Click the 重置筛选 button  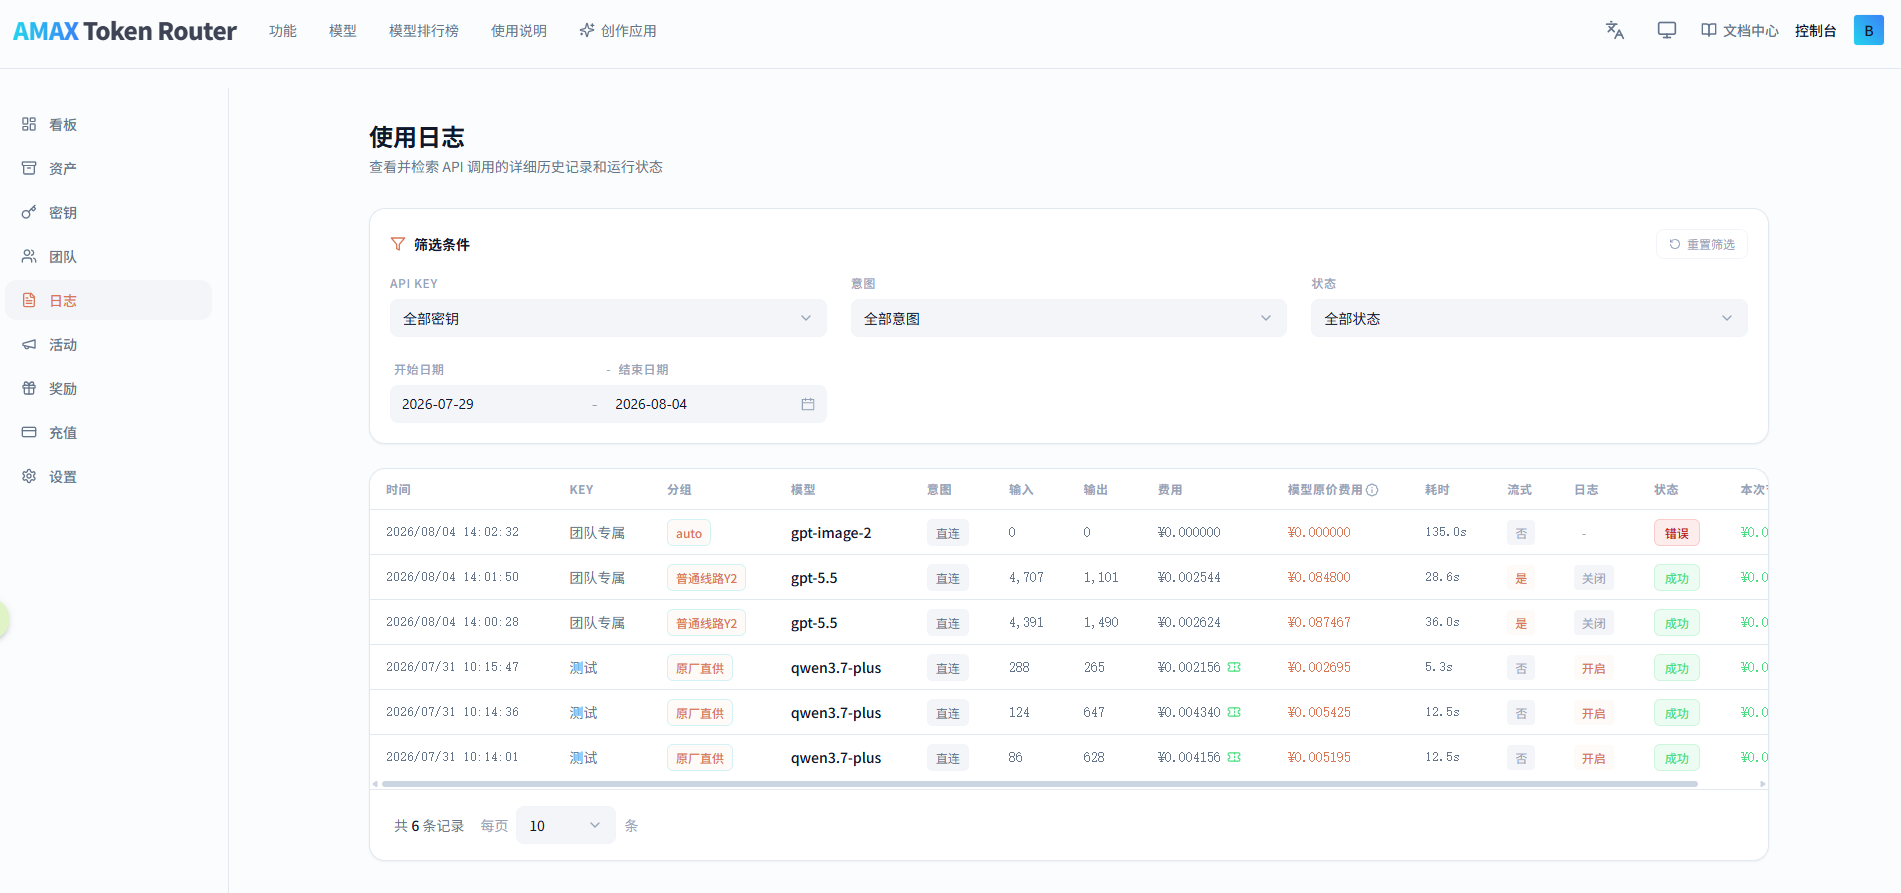pos(1702,244)
